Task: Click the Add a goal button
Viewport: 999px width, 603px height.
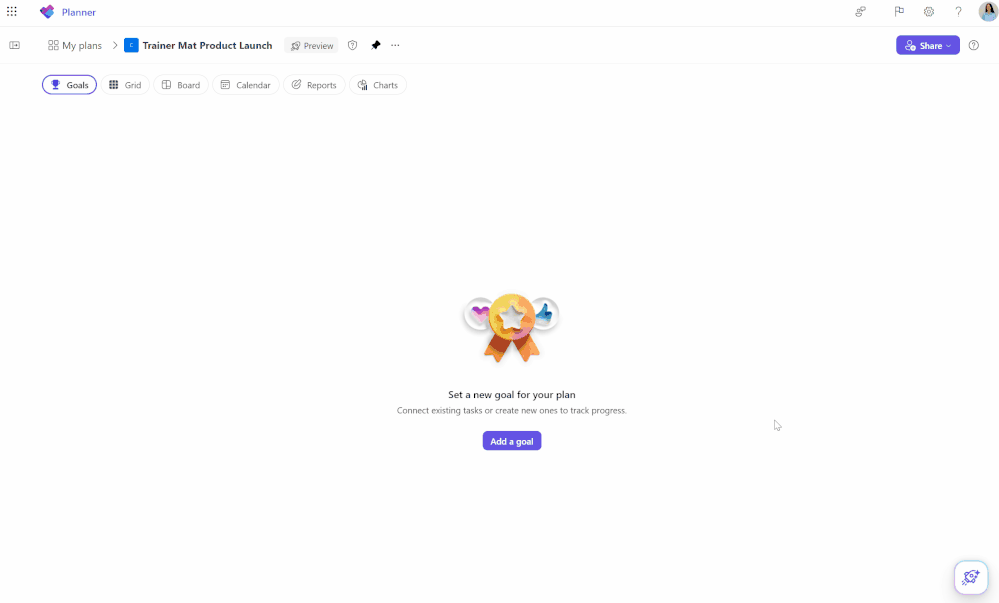Action: click(x=512, y=441)
